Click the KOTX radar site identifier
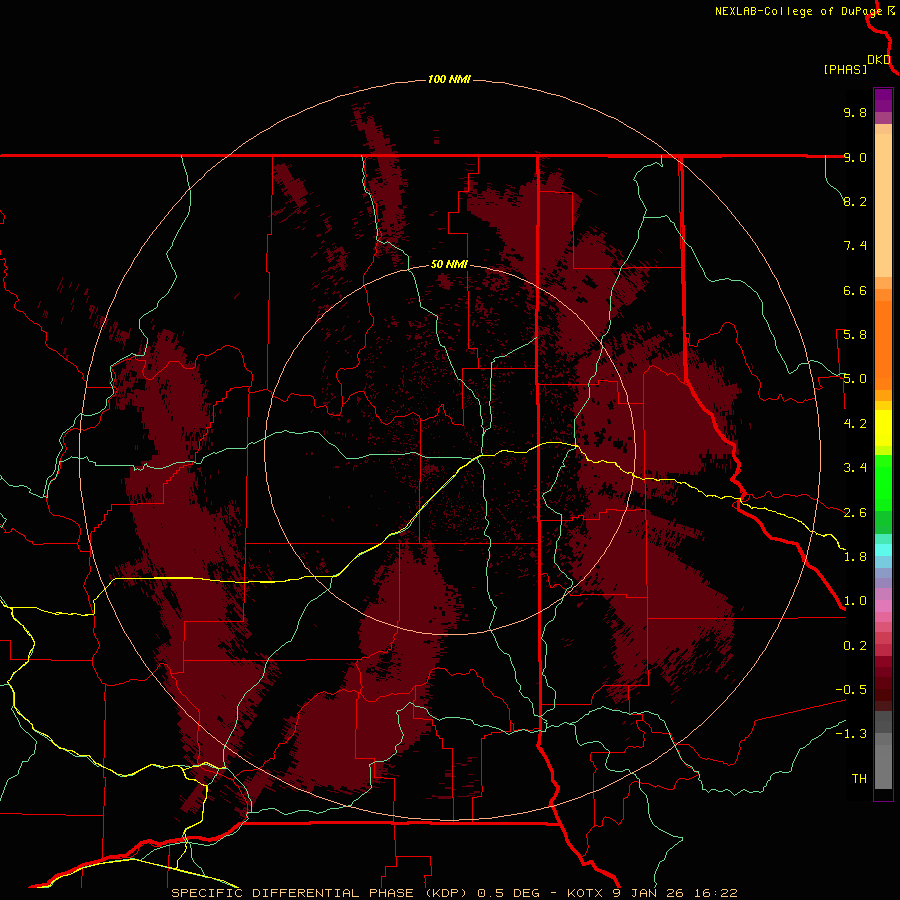The width and height of the screenshot is (900, 900). click(x=585, y=893)
